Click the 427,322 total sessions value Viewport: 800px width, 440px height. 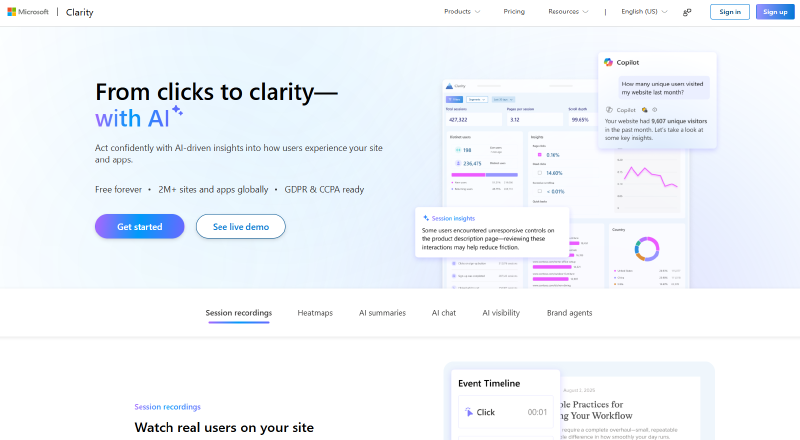point(458,120)
